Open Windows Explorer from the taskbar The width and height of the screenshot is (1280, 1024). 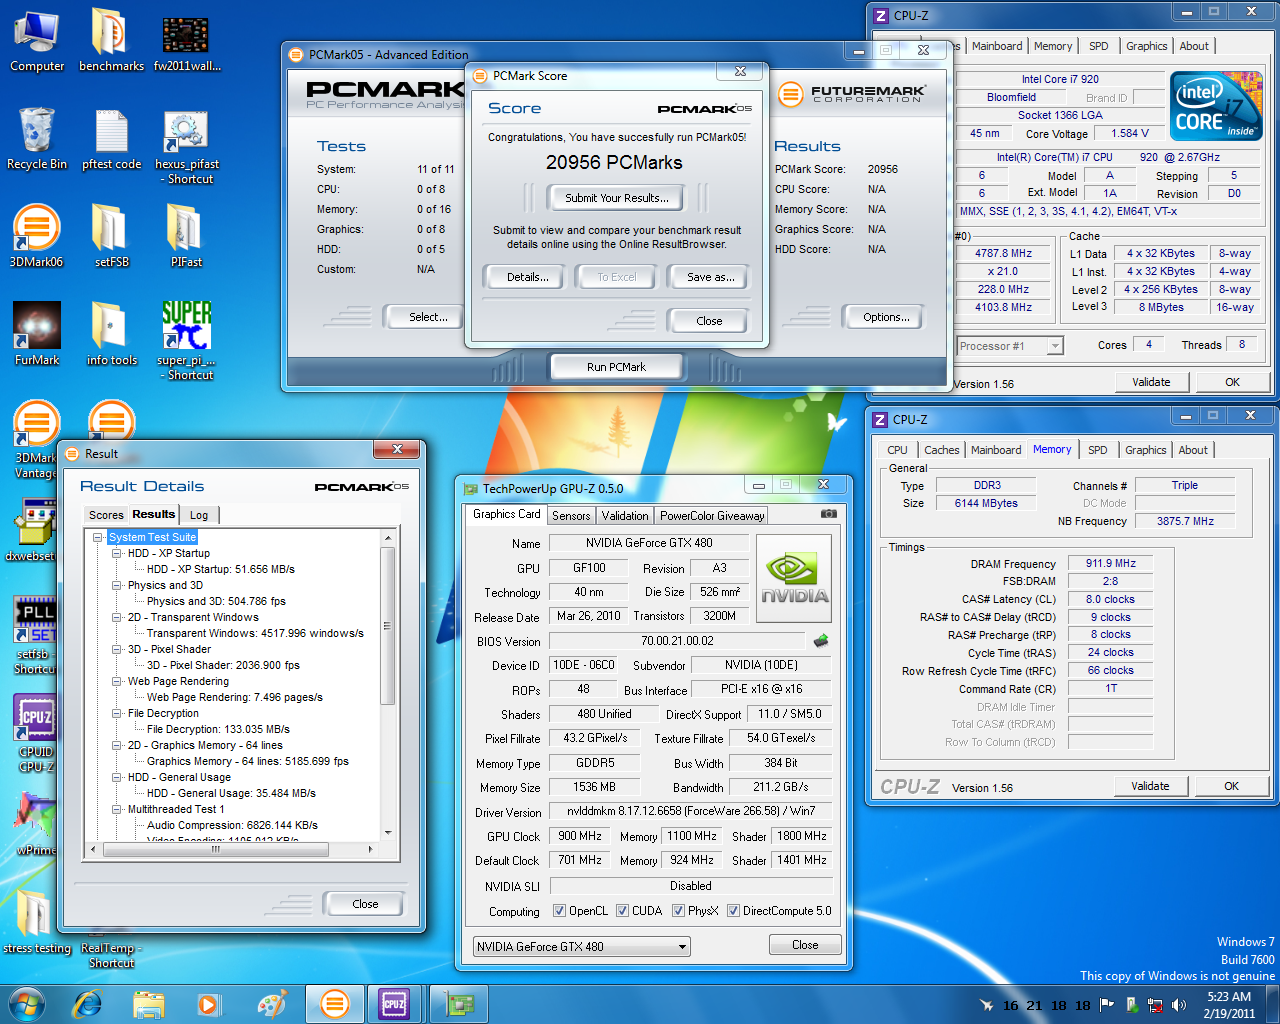pyautogui.click(x=148, y=1003)
